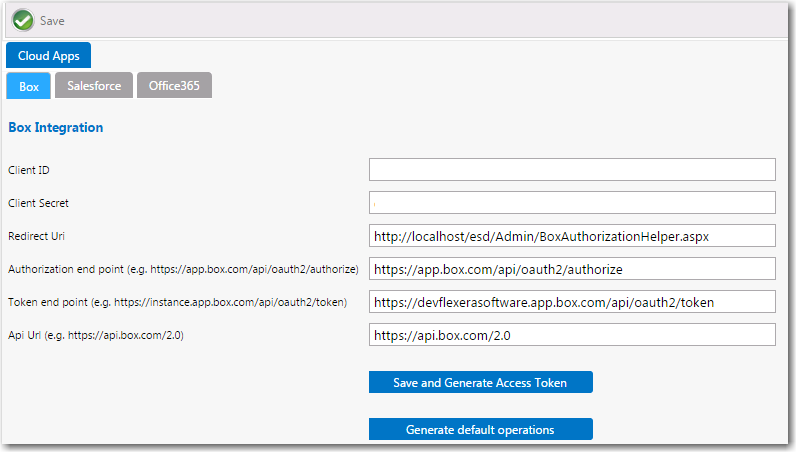Click the Box Integration heading

tap(55, 128)
